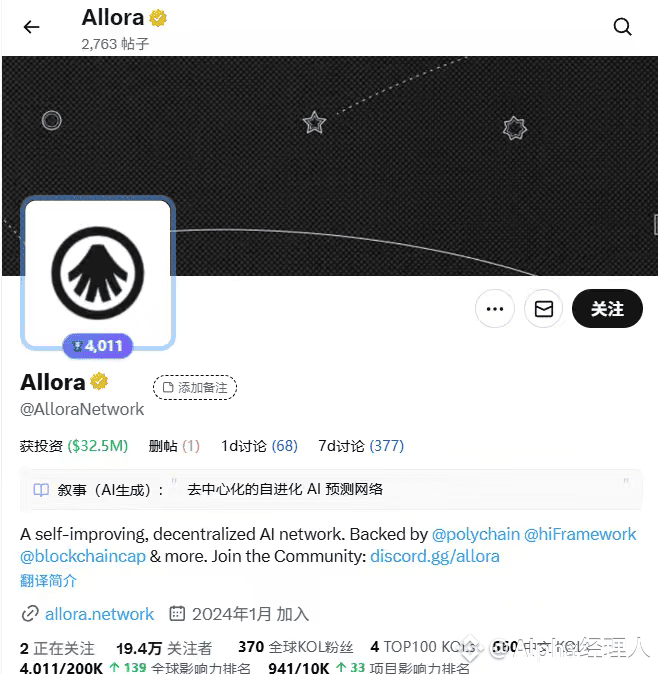The height and width of the screenshot is (674, 658).
Task: Follow Allora with the 关注 button
Action: pyautogui.click(x=607, y=309)
